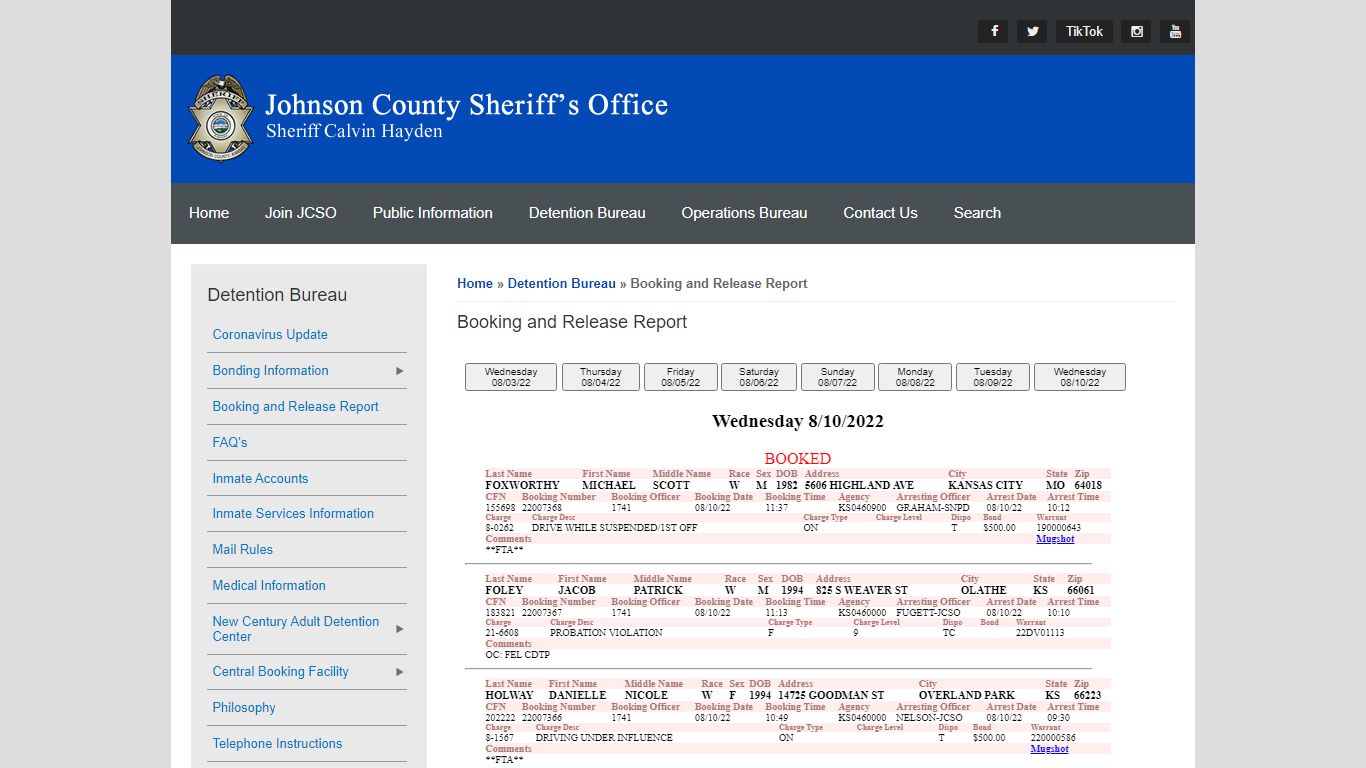1366x768 pixels.
Task: Select Monday 08/08/22 date button
Action: (915, 377)
